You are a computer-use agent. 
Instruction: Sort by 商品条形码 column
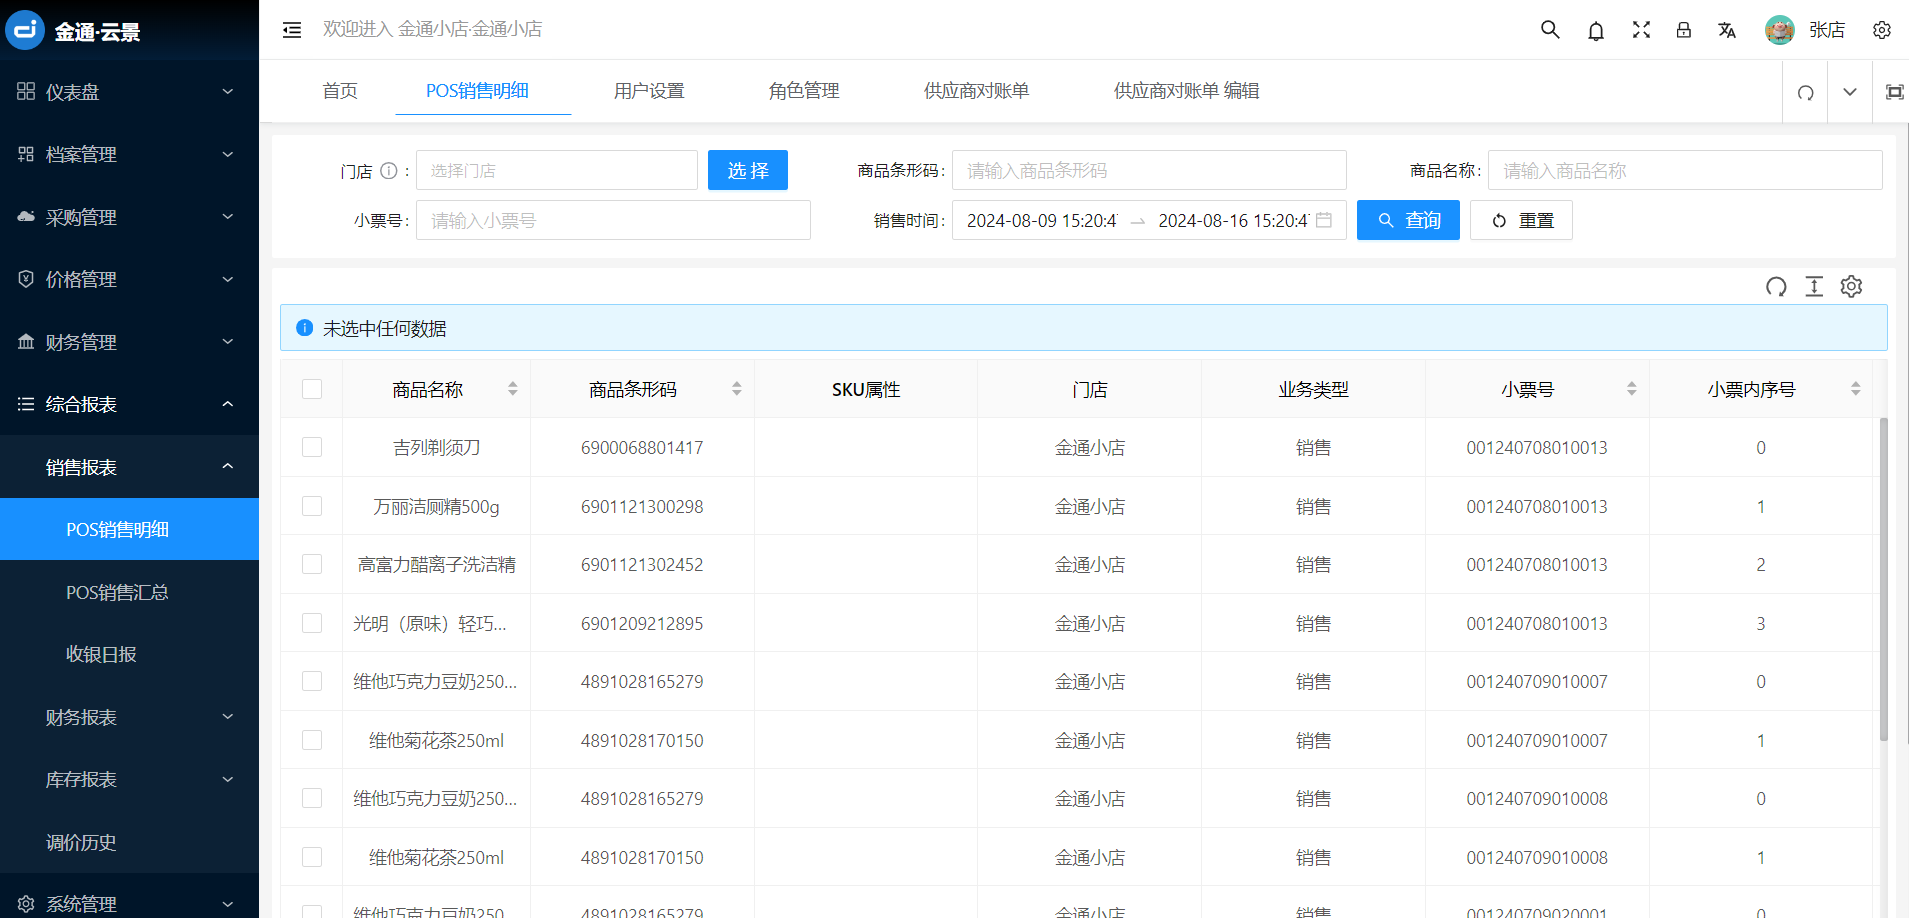(x=737, y=389)
